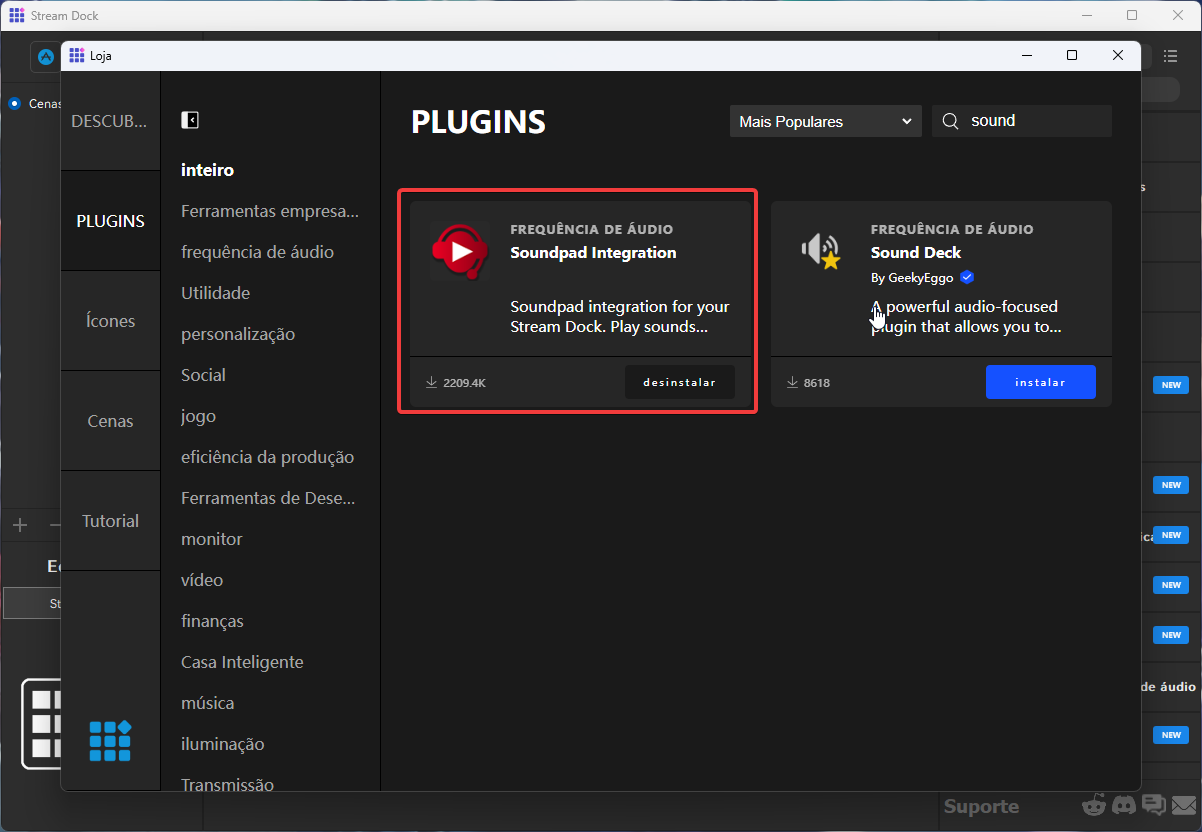This screenshot has height=832, width=1202.
Task: Select the Cenas radio button in Stream Dock
Action: click(x=14, y=103)
